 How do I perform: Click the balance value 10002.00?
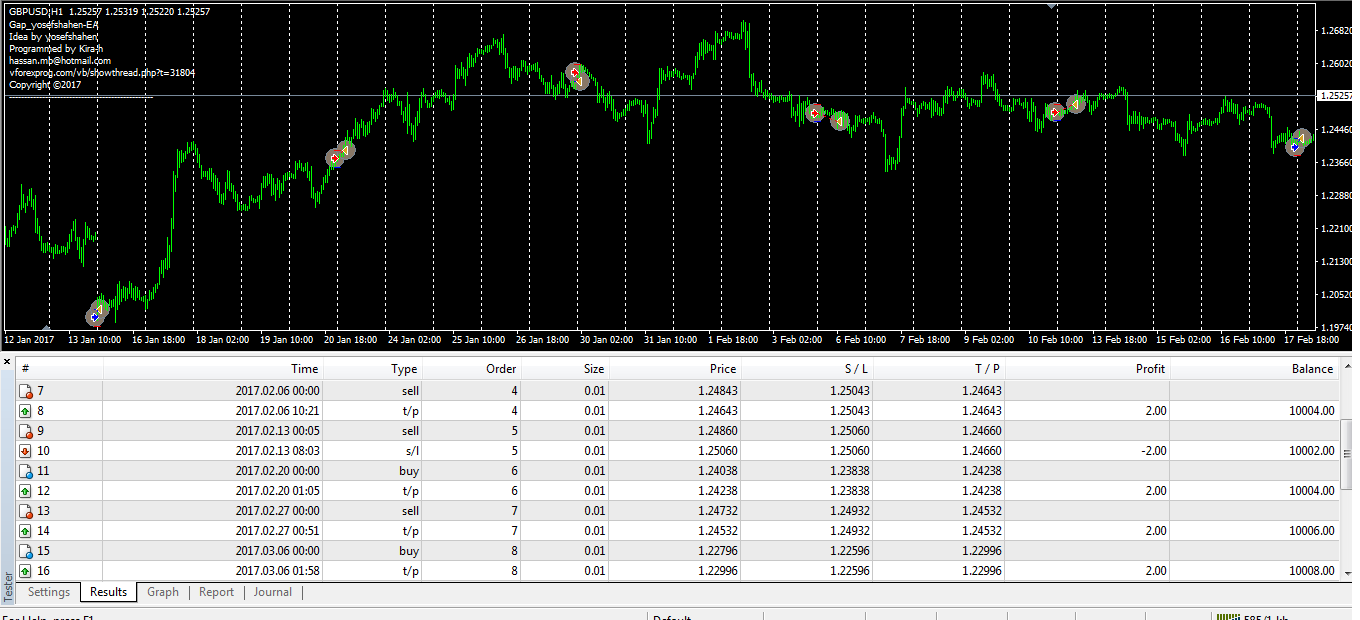1311,451
